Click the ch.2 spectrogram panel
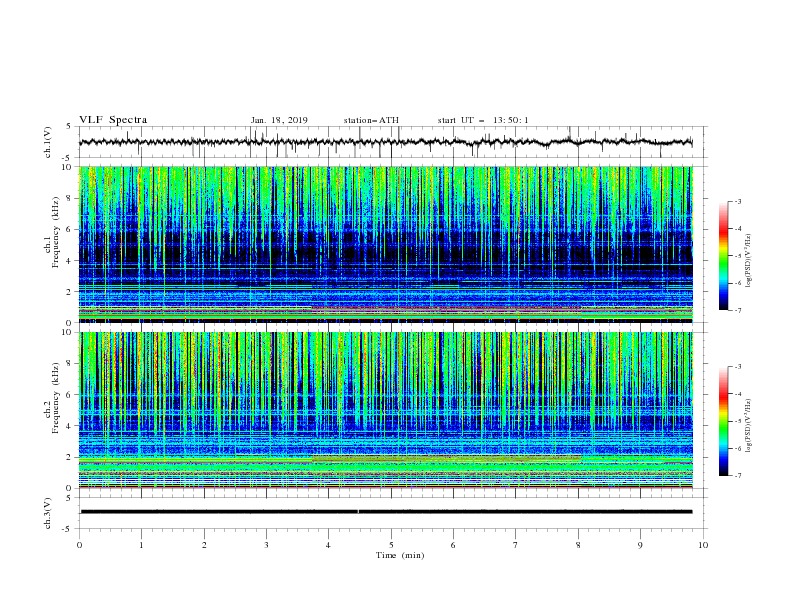Image resolution: width=792 pixels, height=612 pixels. point(385,410)
